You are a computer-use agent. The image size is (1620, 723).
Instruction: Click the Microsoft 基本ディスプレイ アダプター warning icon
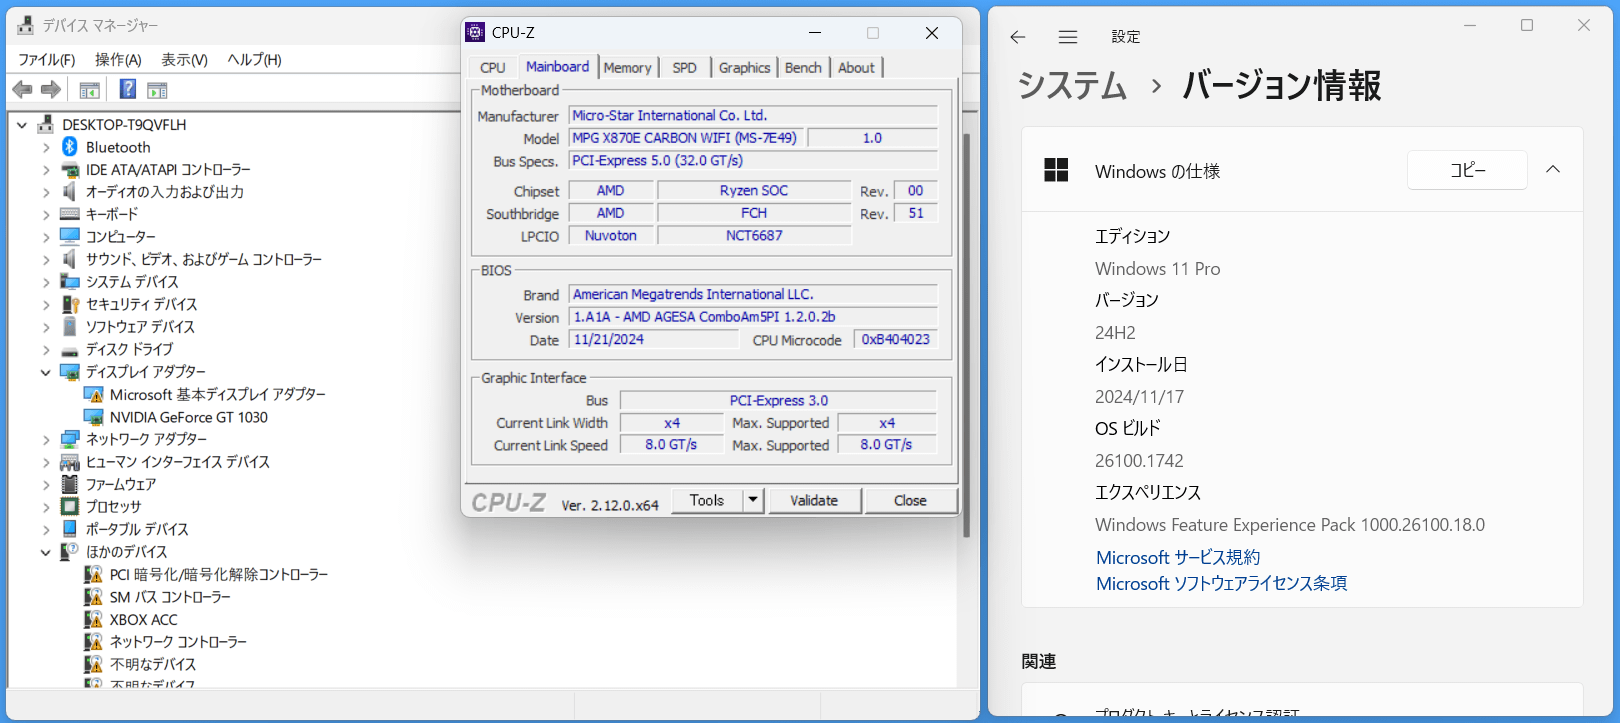[94, 395]
